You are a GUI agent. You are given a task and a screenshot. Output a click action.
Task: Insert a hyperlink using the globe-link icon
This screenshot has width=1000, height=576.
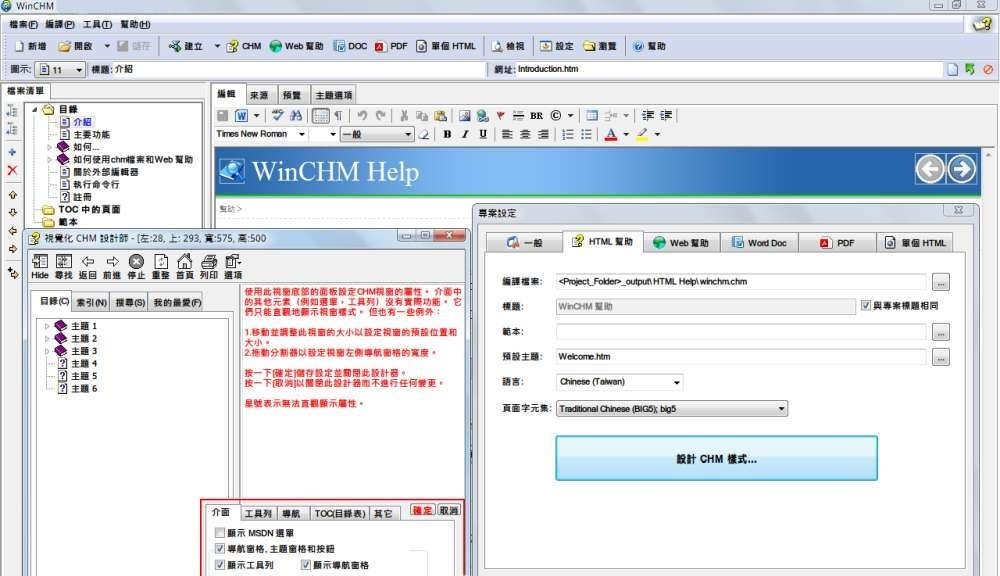(x=483, y=115)
